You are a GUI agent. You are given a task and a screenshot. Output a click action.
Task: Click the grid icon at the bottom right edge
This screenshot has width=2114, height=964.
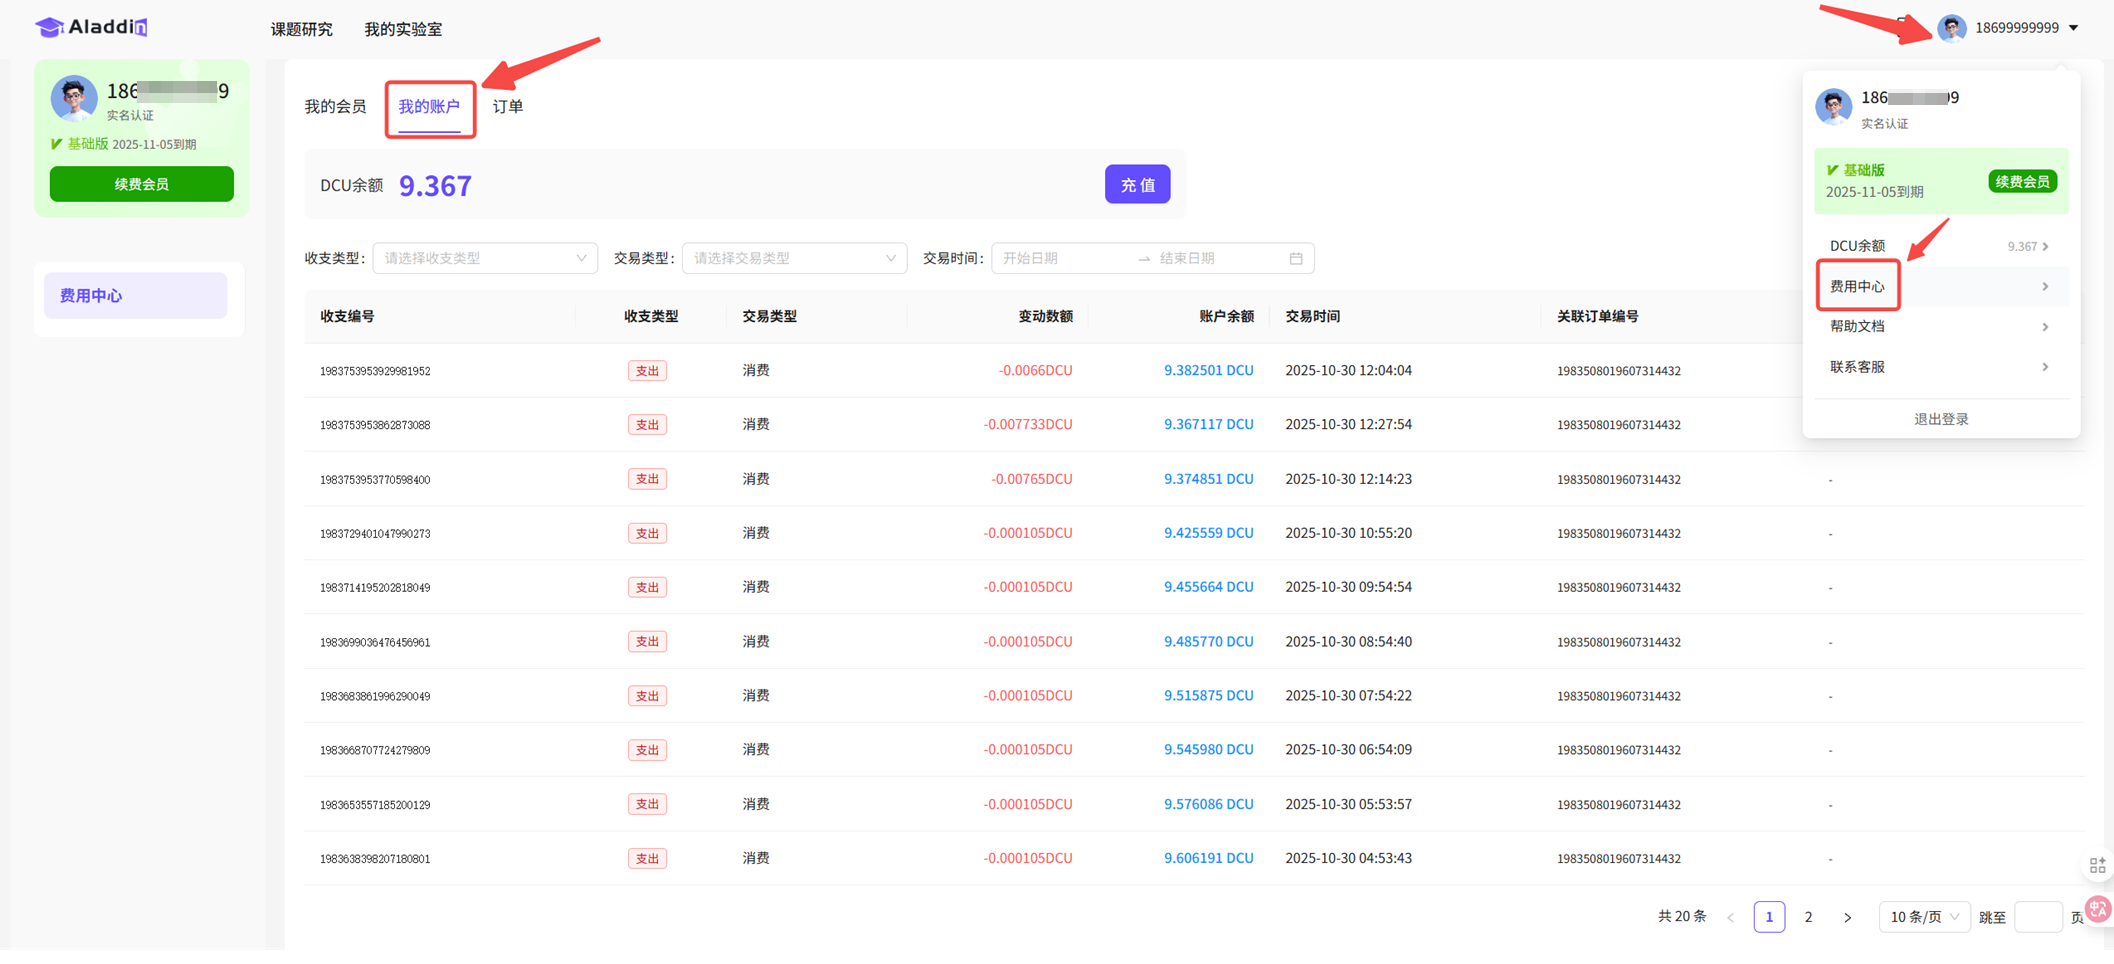coord(2097,865)
